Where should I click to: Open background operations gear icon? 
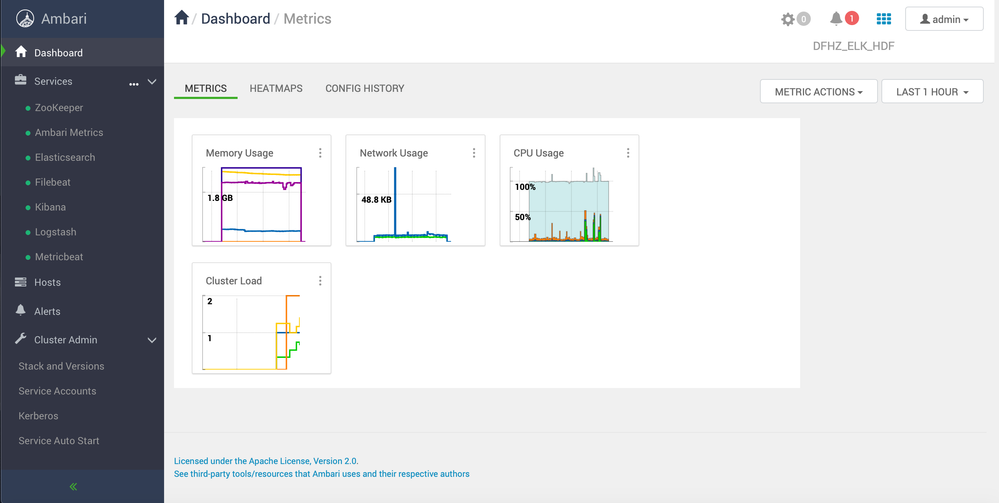point(790,19)
